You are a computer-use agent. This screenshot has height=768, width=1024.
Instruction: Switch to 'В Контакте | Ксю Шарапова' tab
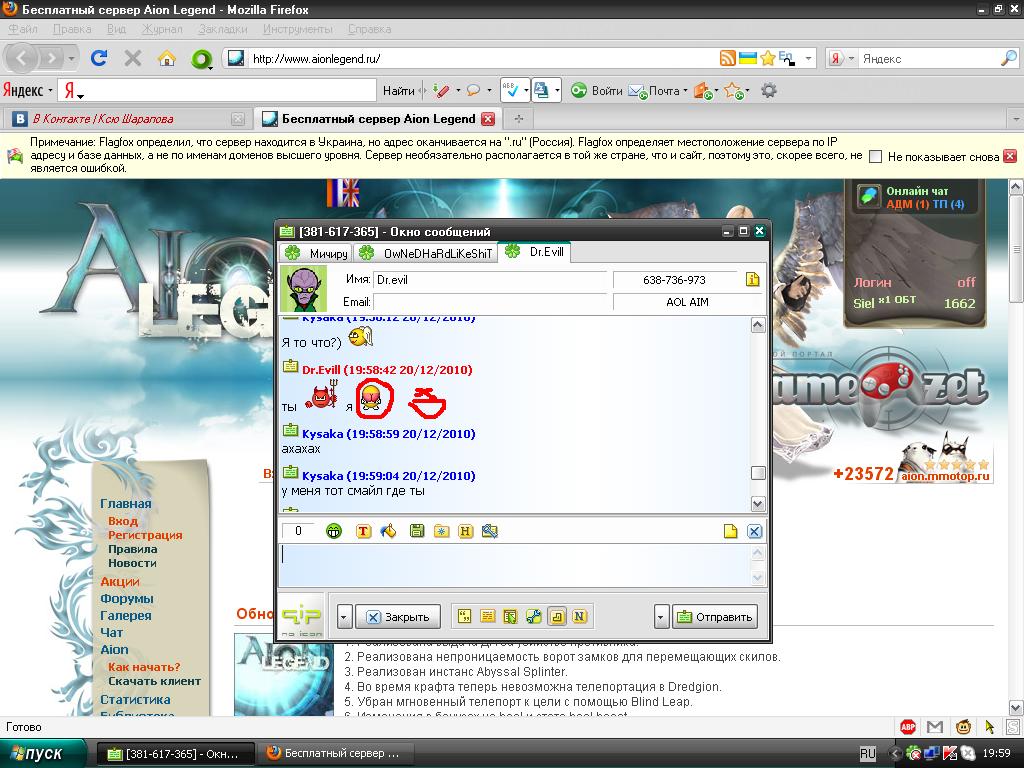(127, 119)
